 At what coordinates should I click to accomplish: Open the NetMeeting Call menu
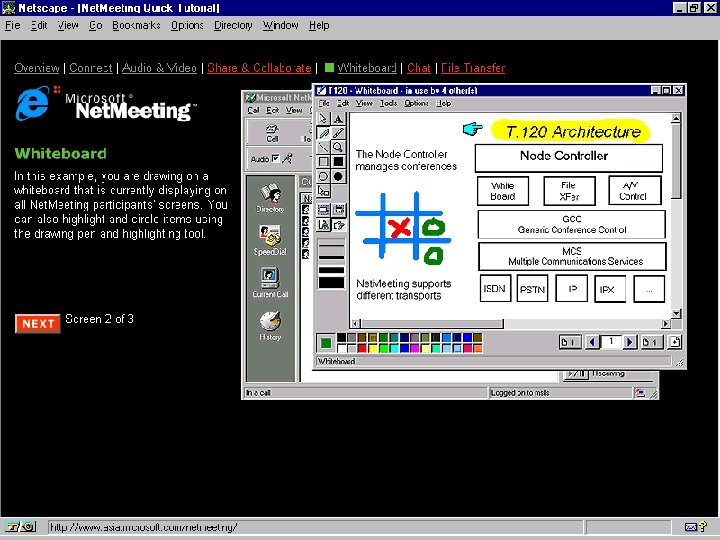point(253,110)
